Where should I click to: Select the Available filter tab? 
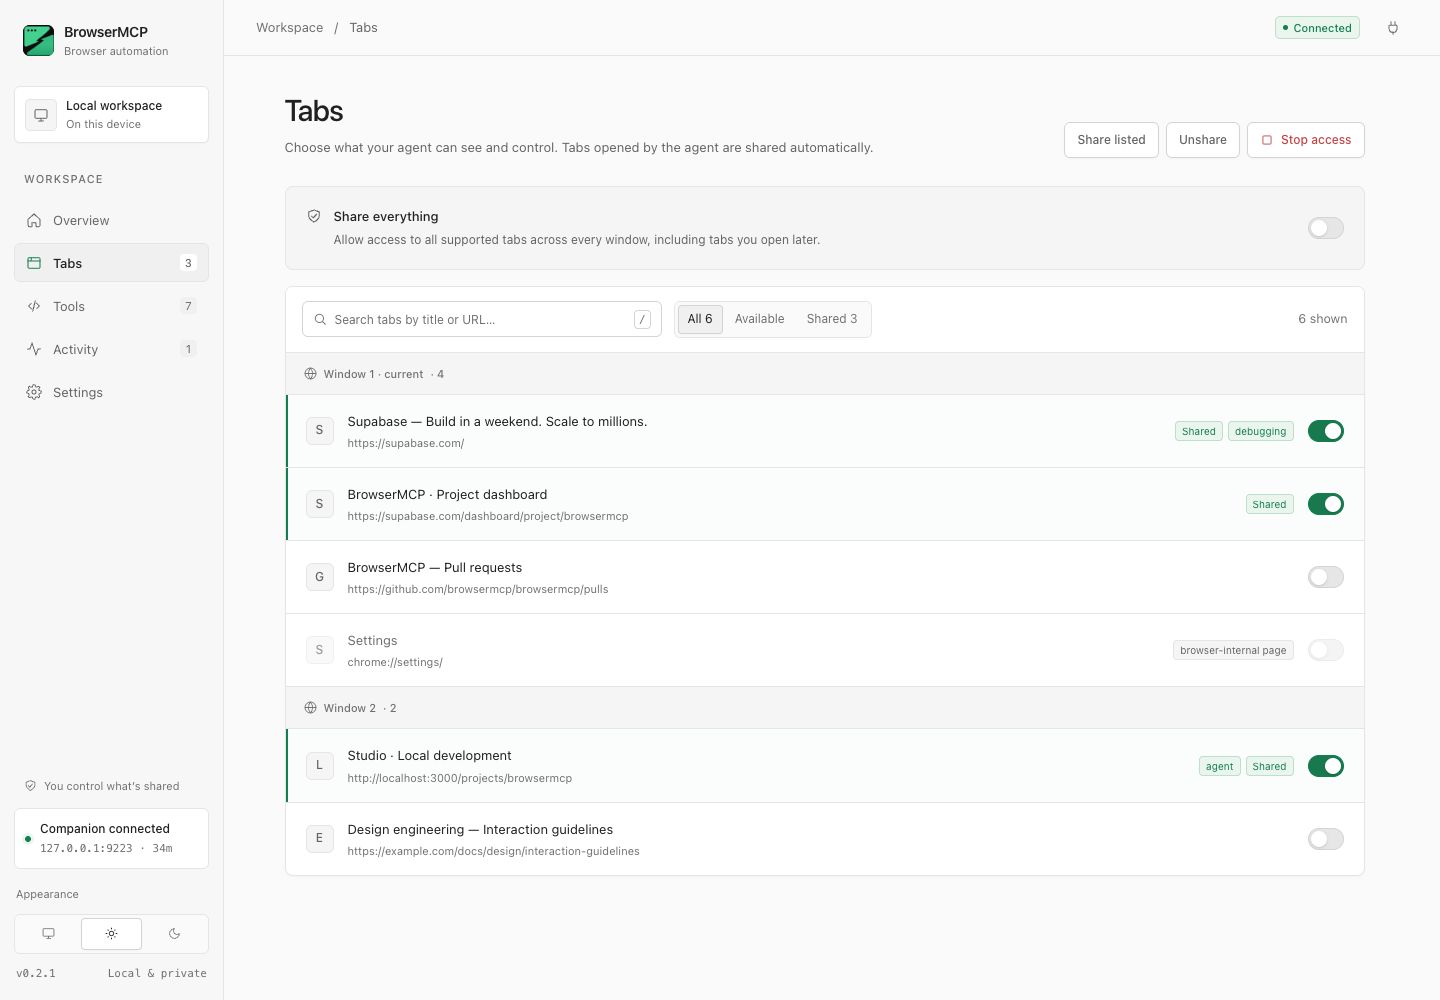760,319
